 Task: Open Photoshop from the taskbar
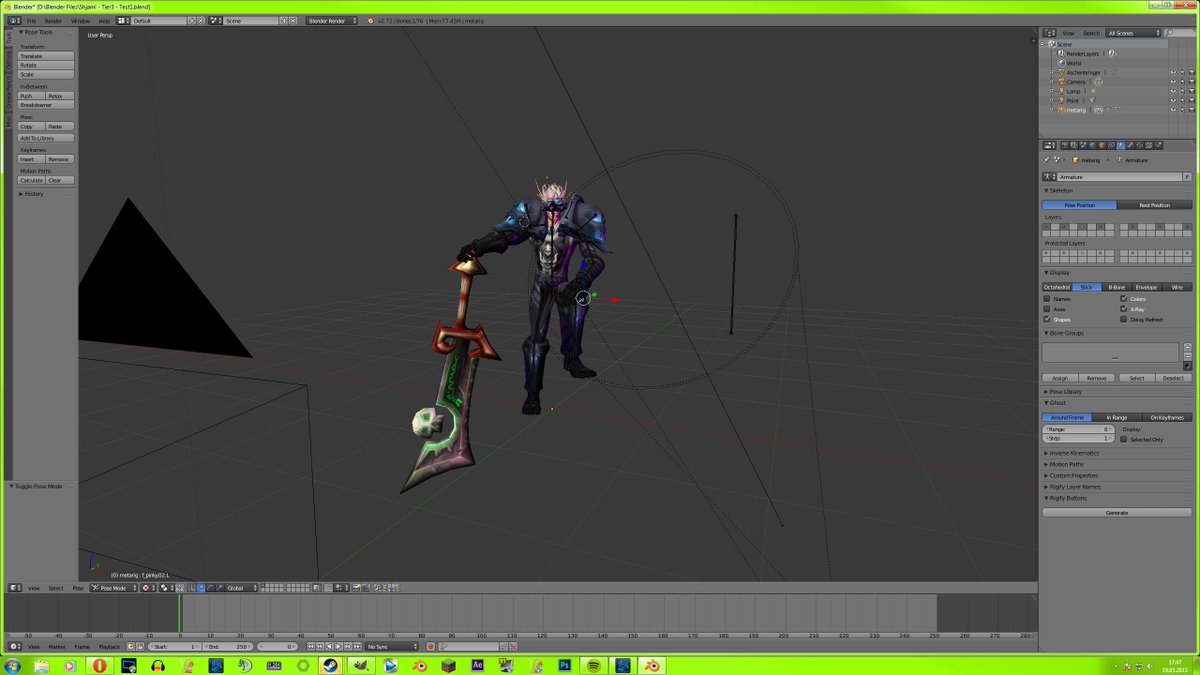pos(564,665)
